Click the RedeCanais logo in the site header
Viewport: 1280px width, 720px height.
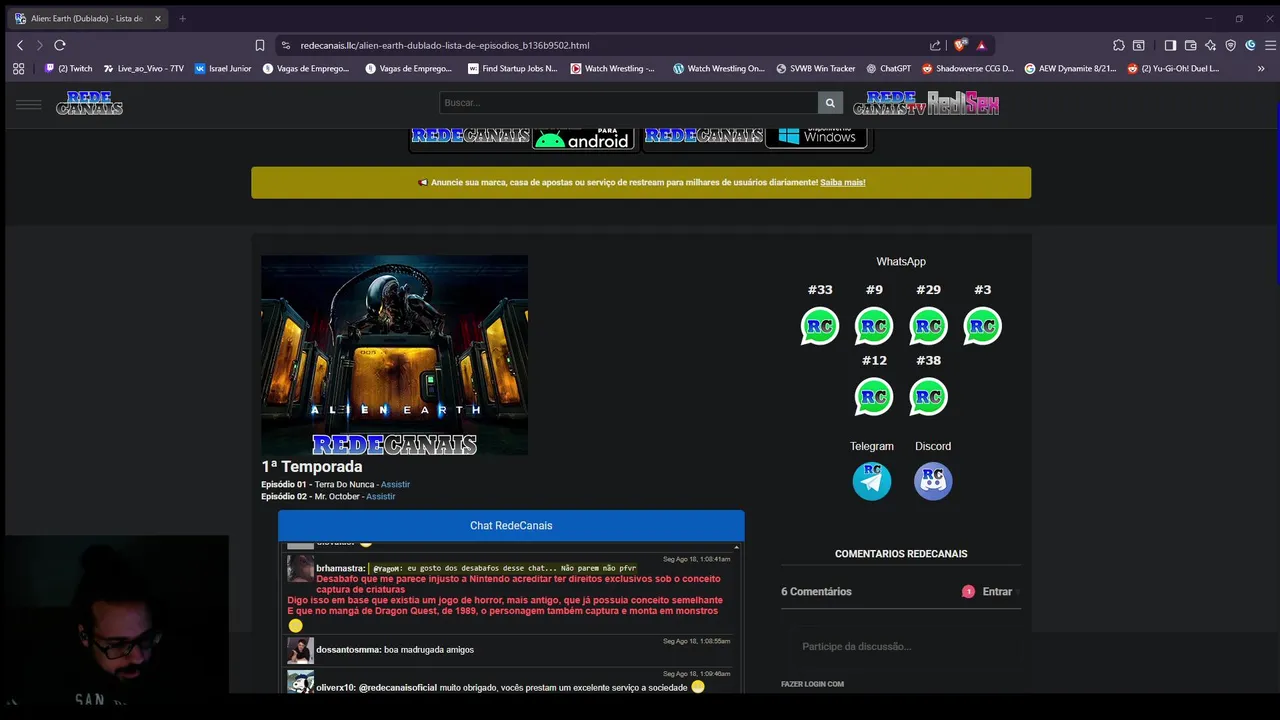(89, 103)
